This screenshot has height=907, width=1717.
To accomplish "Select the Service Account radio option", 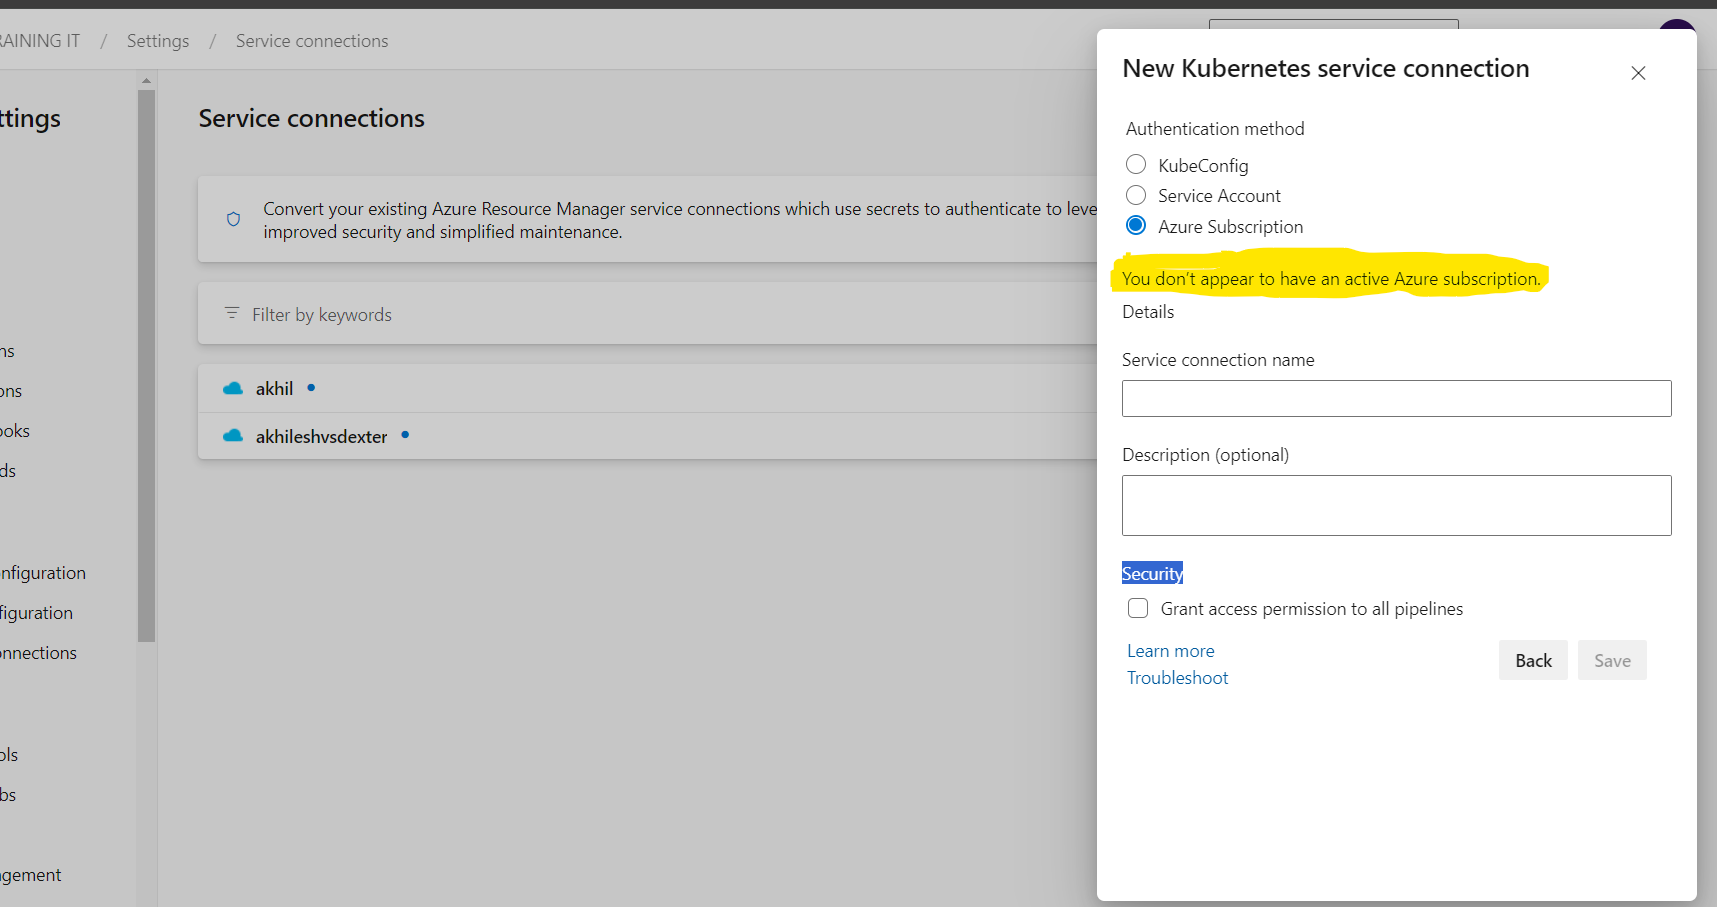I will click(1136, 195).
